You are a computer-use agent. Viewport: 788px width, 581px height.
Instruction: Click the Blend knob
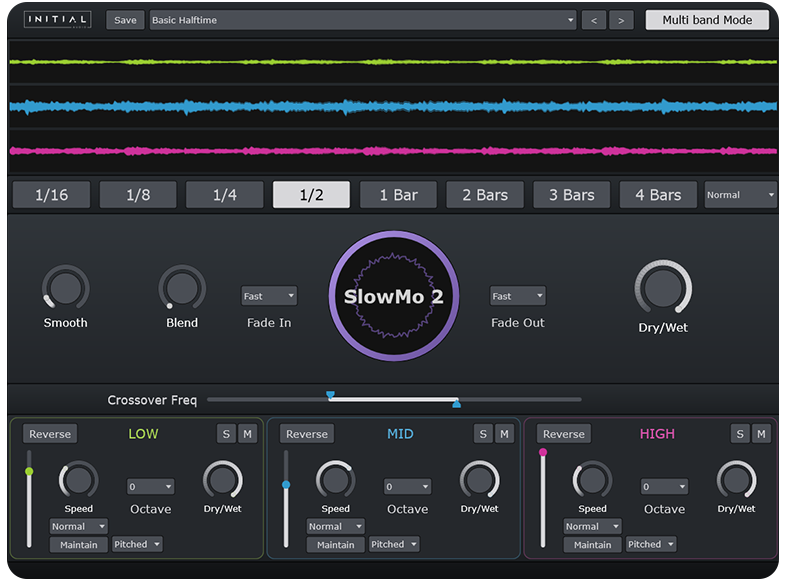click(182, 289)
